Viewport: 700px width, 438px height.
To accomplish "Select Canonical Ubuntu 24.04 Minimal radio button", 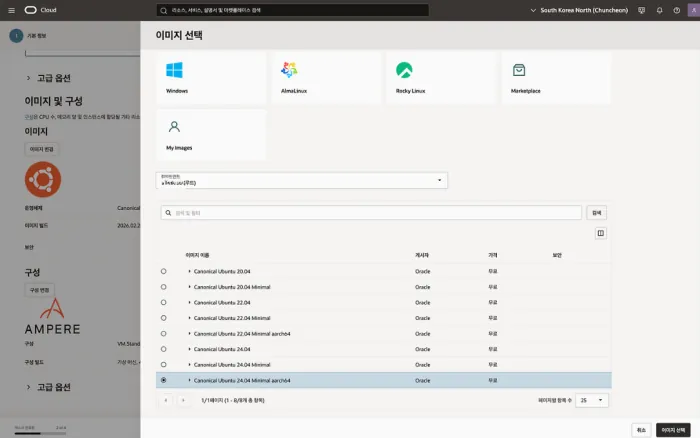I will click(163, 364).
